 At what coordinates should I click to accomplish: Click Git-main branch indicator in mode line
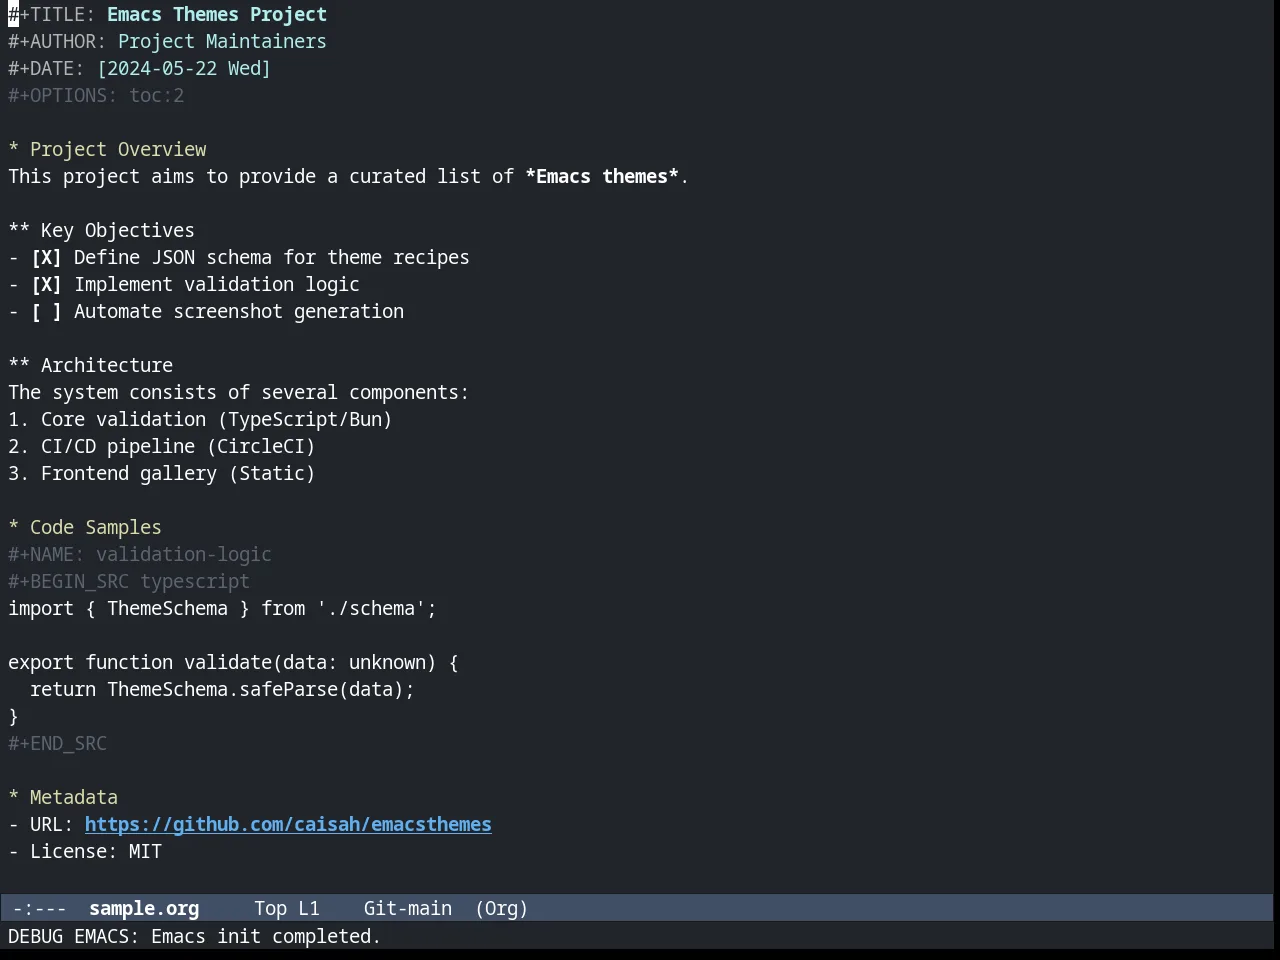[x=408, y=908]
